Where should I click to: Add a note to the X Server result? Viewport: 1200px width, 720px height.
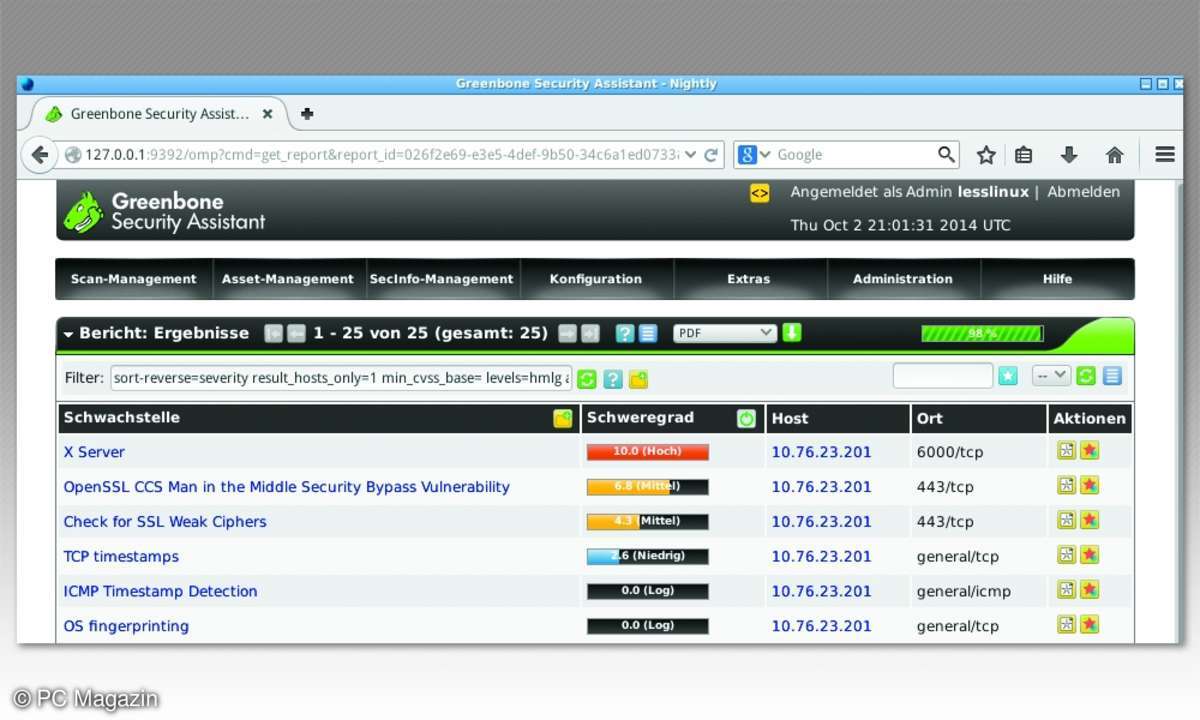pos(1067,451)
